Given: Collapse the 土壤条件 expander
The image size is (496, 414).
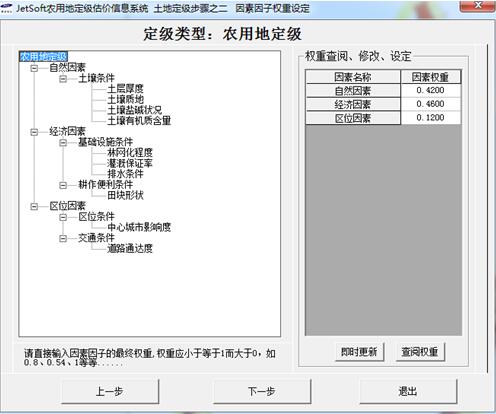Looking at the screenshot, I should coord(63,79).
